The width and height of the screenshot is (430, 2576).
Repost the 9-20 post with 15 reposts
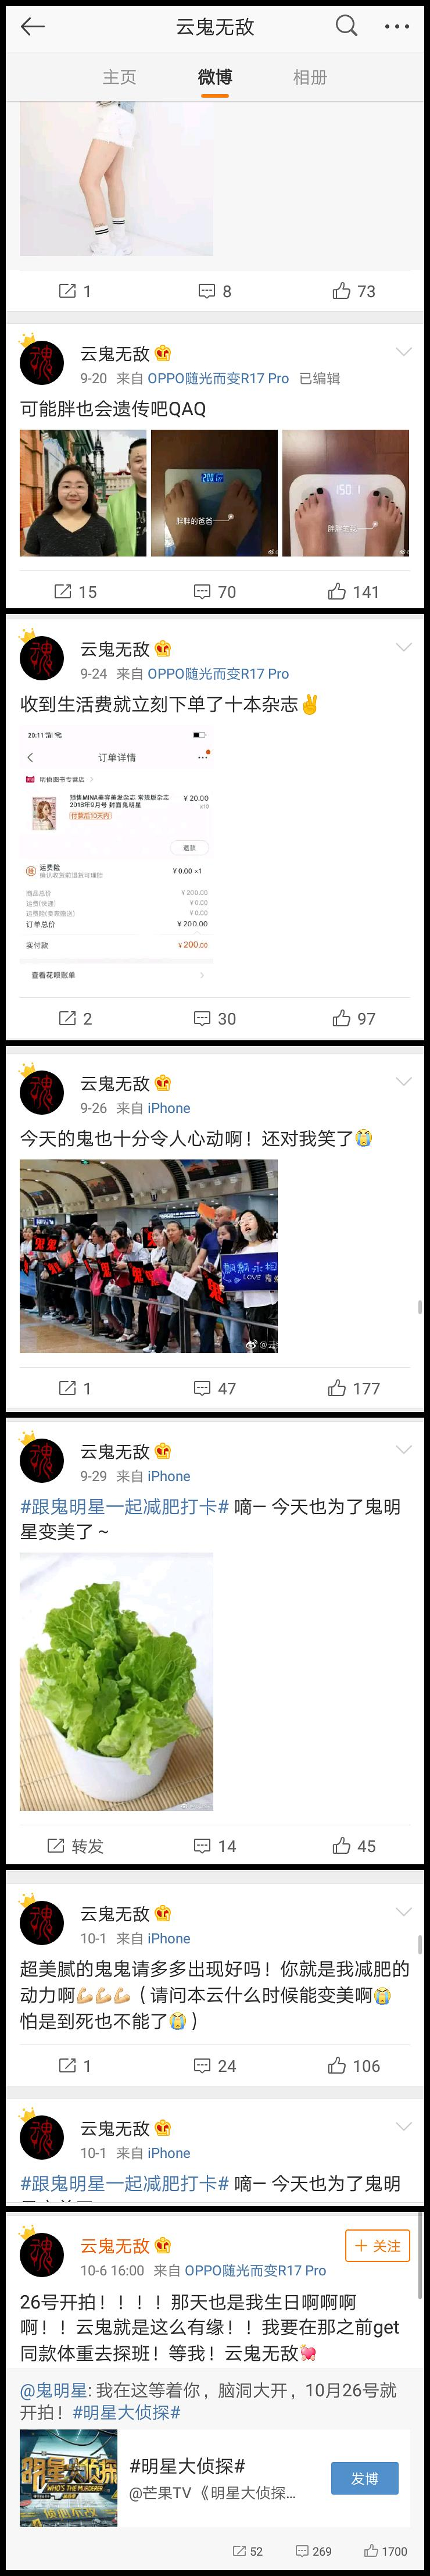[x=75, y=592]
